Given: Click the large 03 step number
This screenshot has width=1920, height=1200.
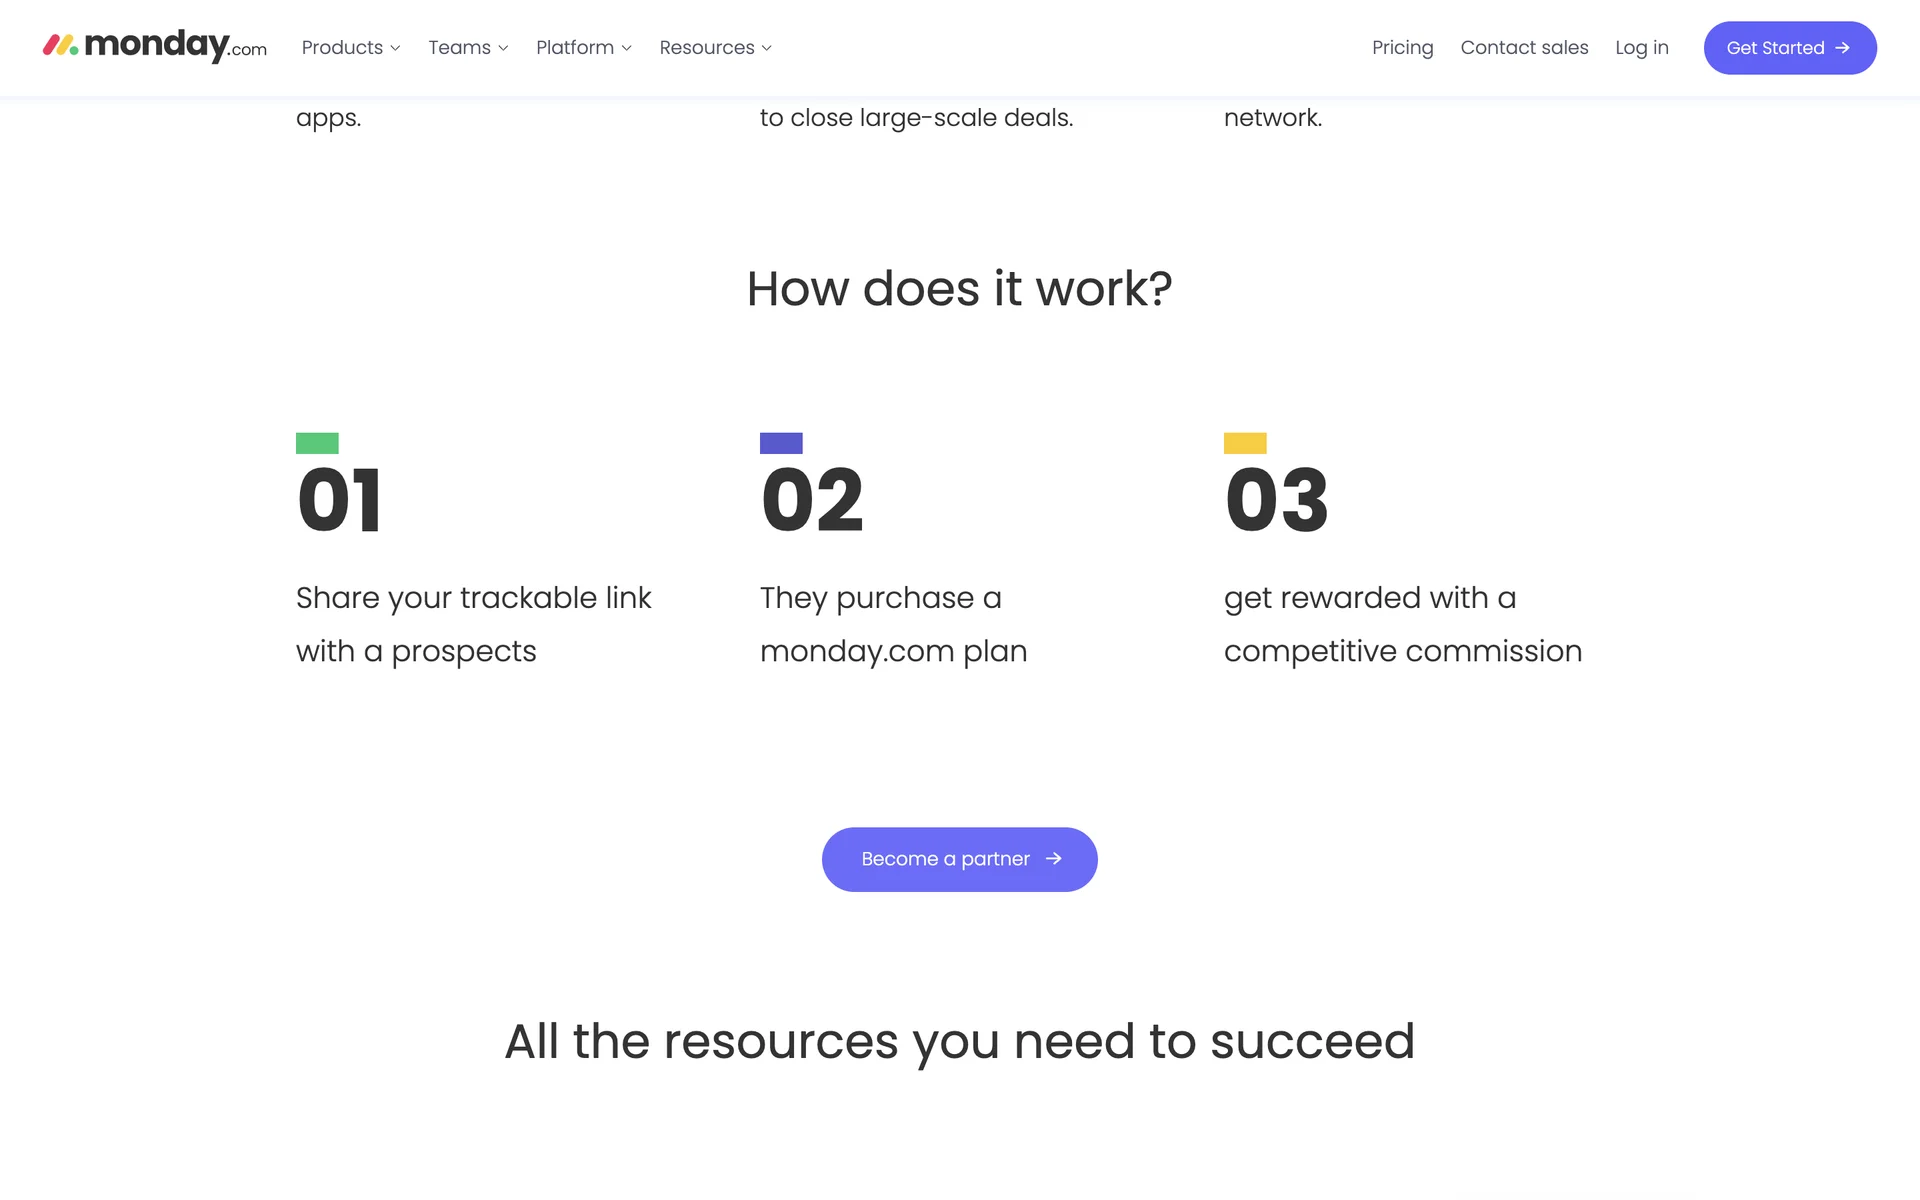Looking at the screenshot, I should tap(1277, 500).
